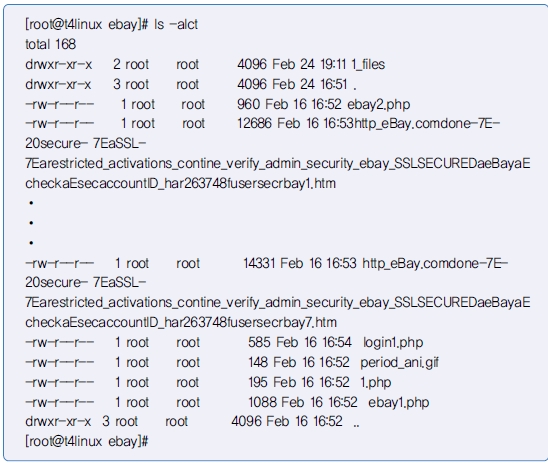Select the login1.php filename
Image resolution: width=548 pixels, height=464 pixels.
pos(393,342)
